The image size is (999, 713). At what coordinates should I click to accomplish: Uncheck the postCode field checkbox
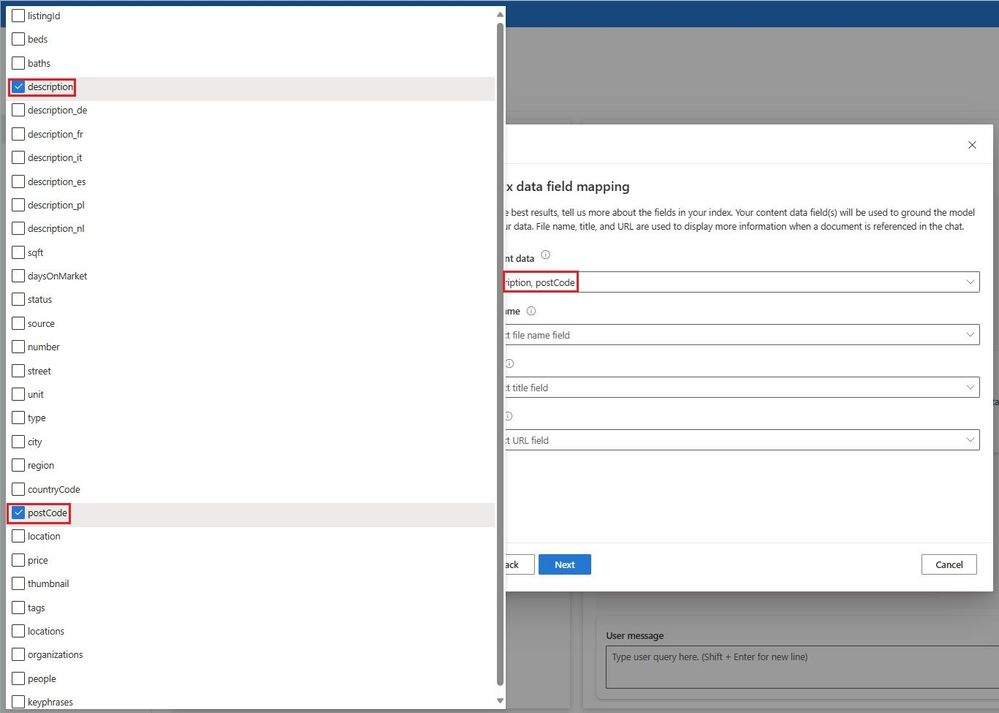18,513
